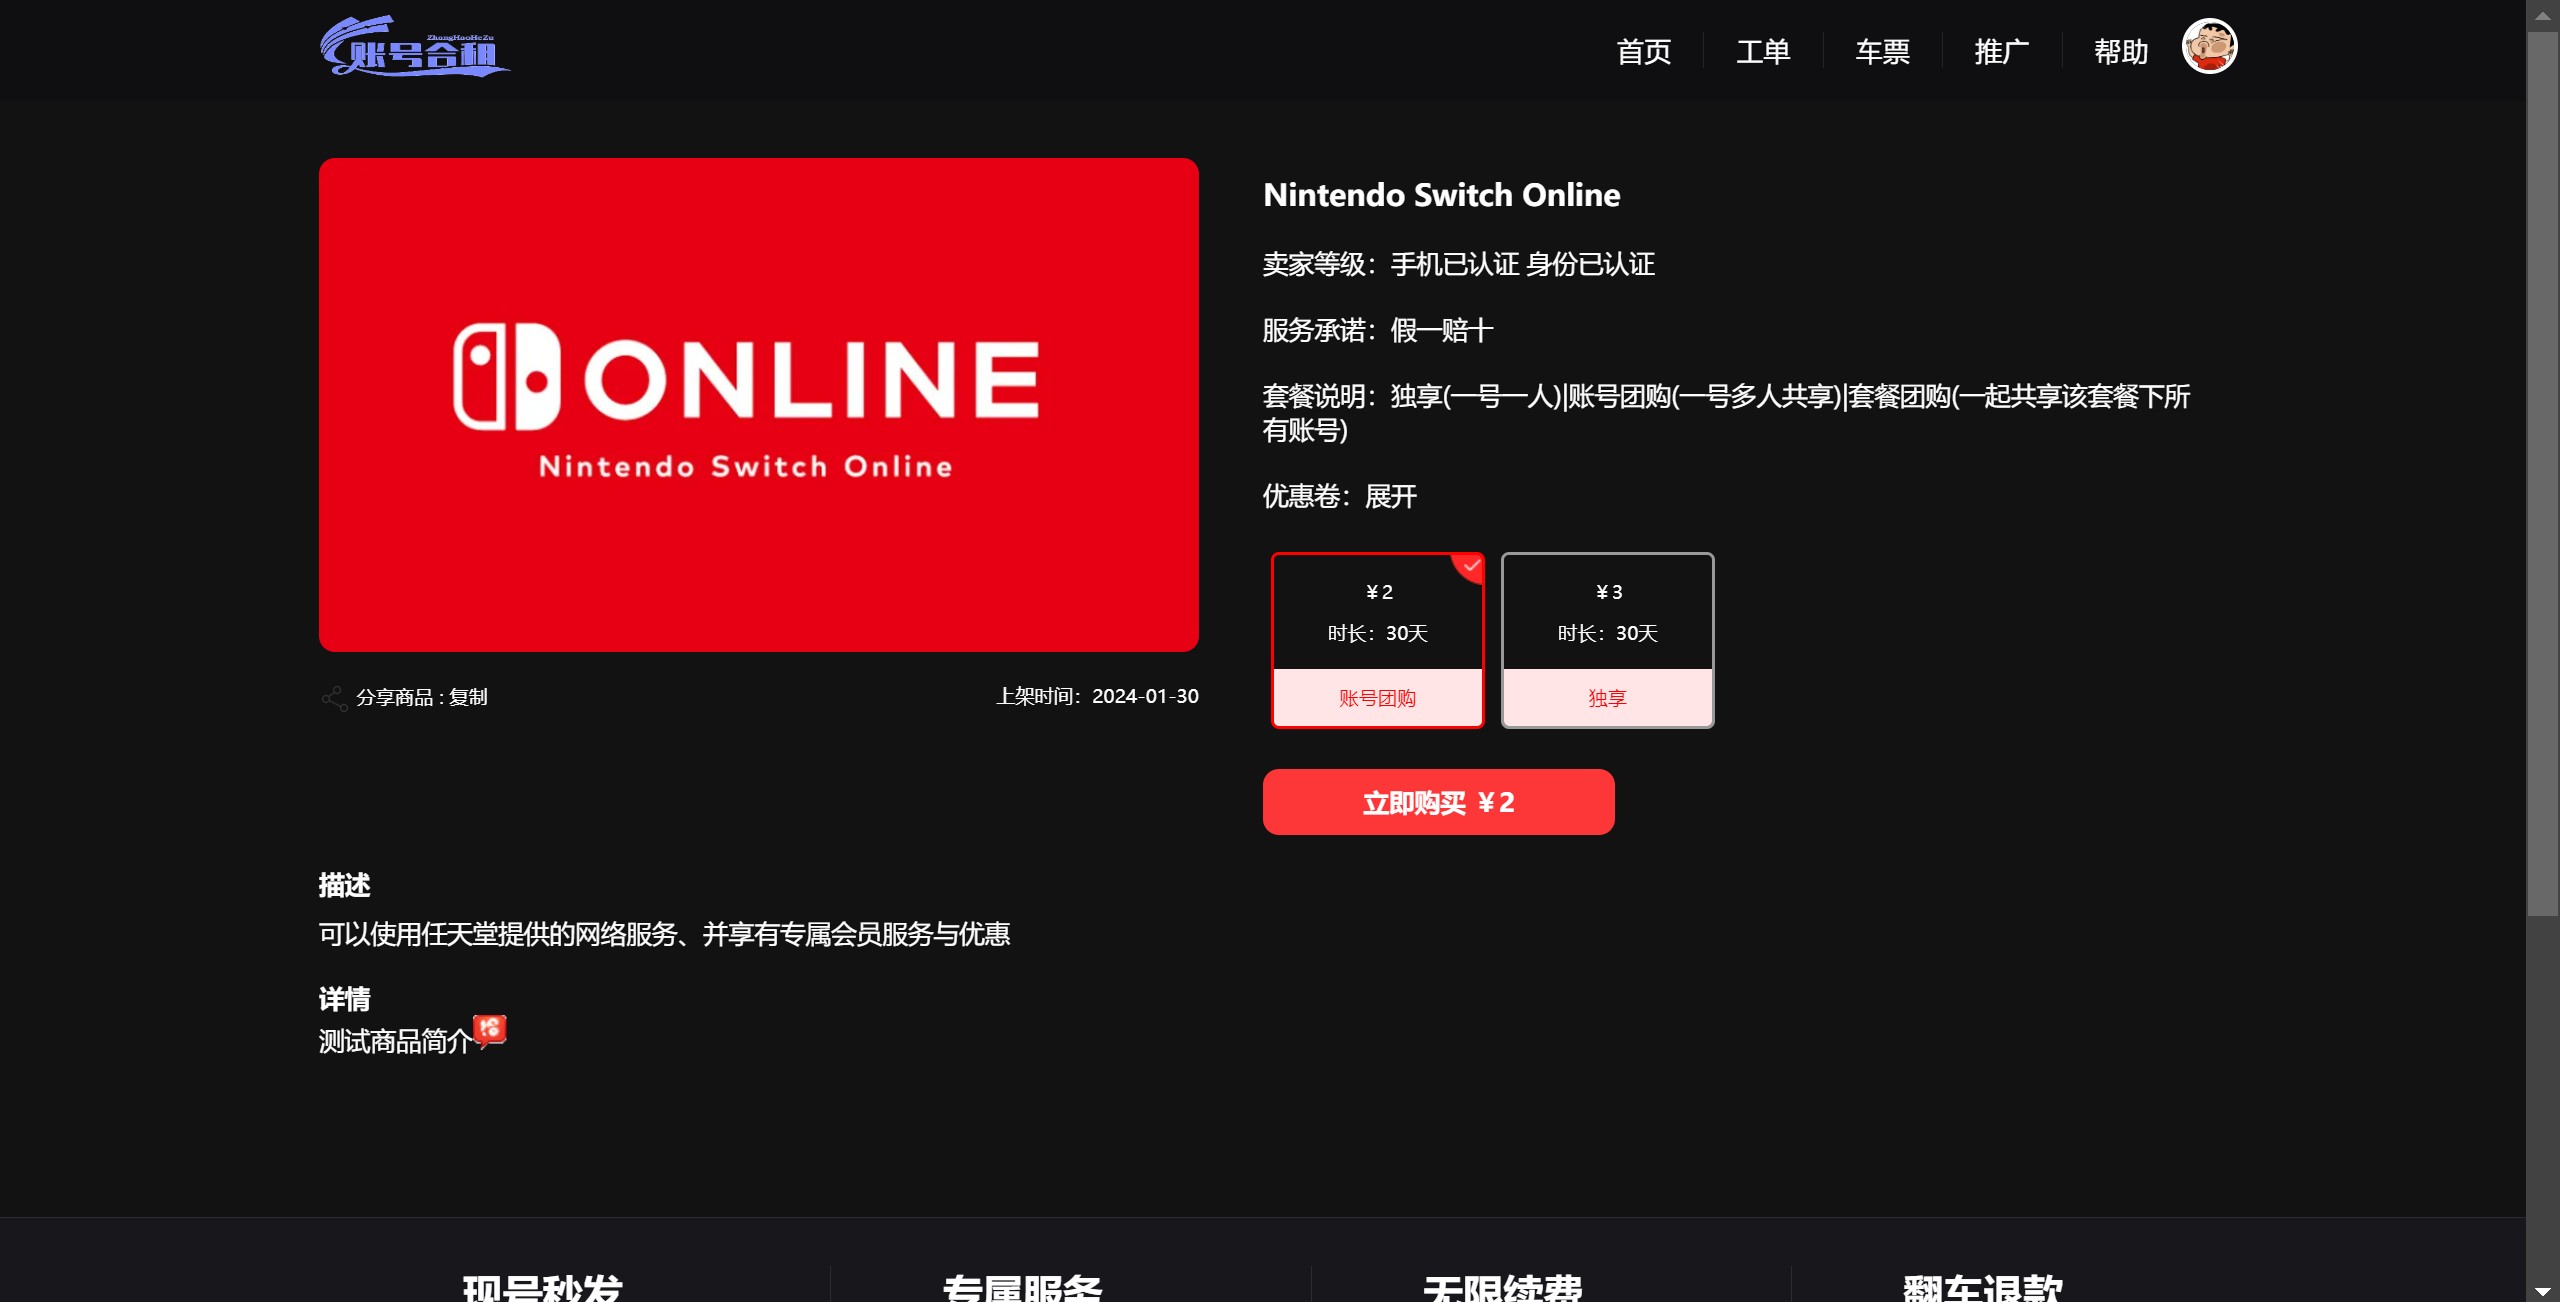Click the red emoji sticker after 测试商品简介
Image resolution: width=2560 pixels, height=1302 pixels.
pos(489,1030)
